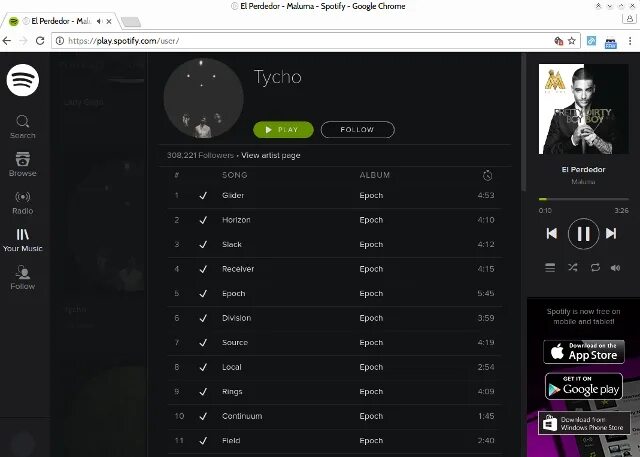The height and width of the screenshot is (457, 640).
Task: Uncheck saved mark for Receiver
Action: 203,269
